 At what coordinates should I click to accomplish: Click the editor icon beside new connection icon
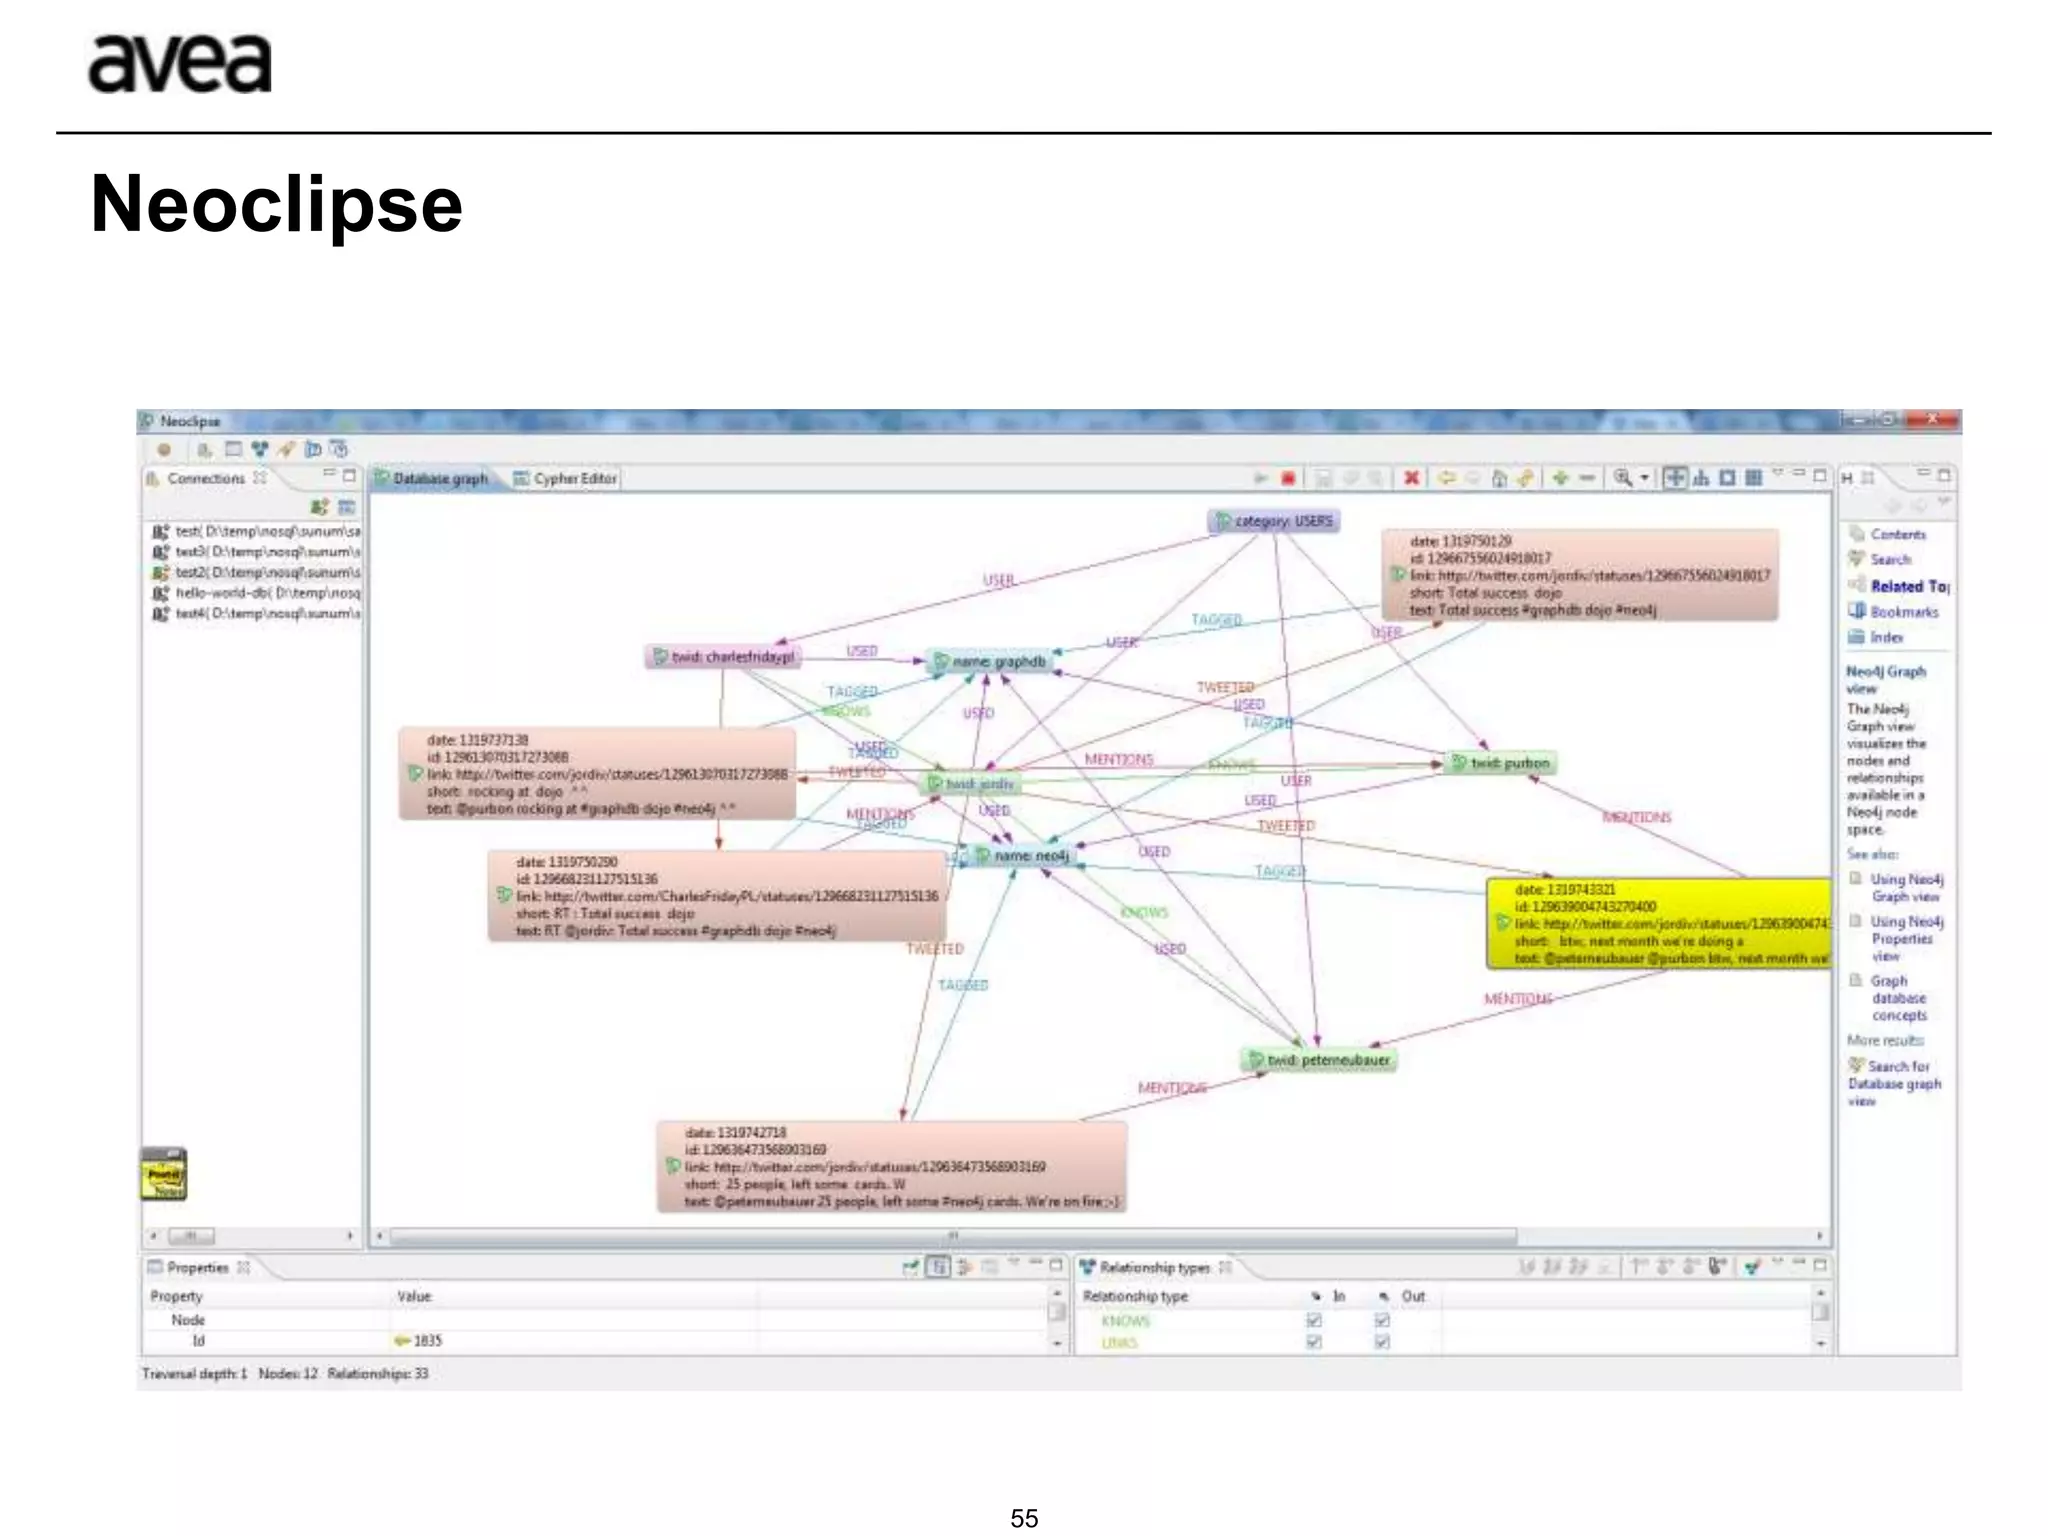coord(346,507)
